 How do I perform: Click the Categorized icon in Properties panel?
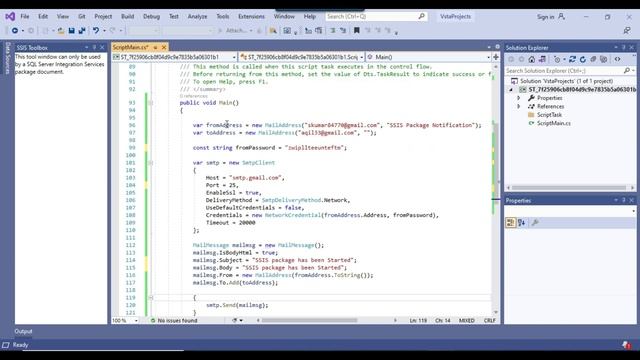pos(511,222)
